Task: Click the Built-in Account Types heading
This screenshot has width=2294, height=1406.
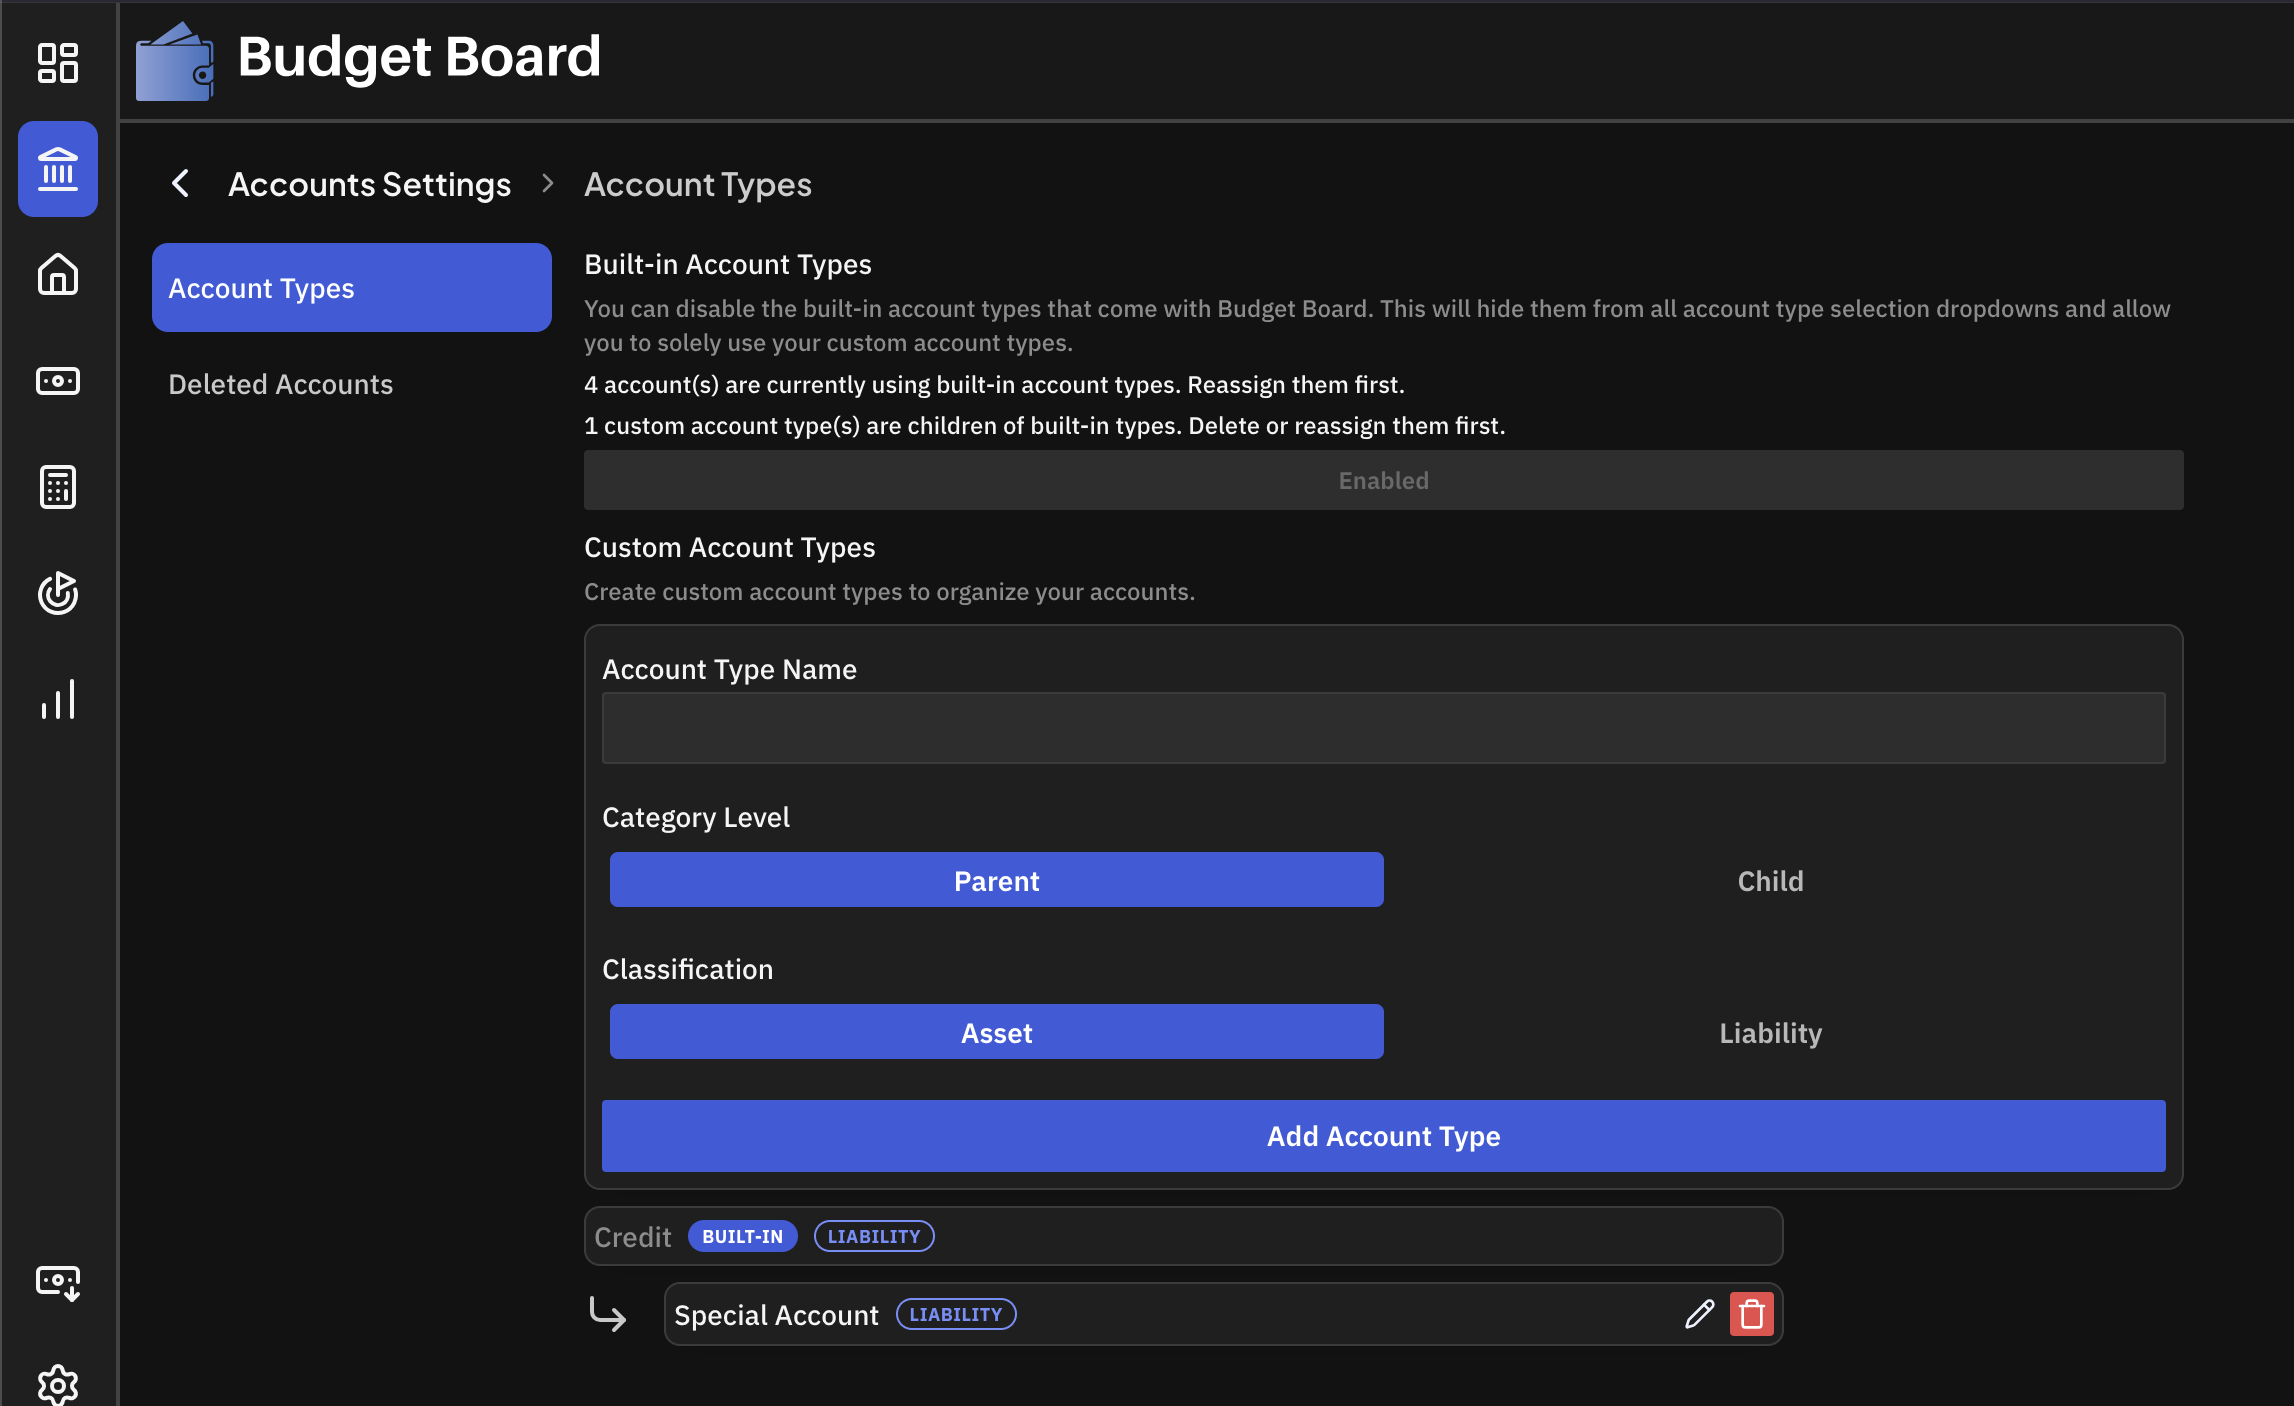Action: click(x=727, y=264)
